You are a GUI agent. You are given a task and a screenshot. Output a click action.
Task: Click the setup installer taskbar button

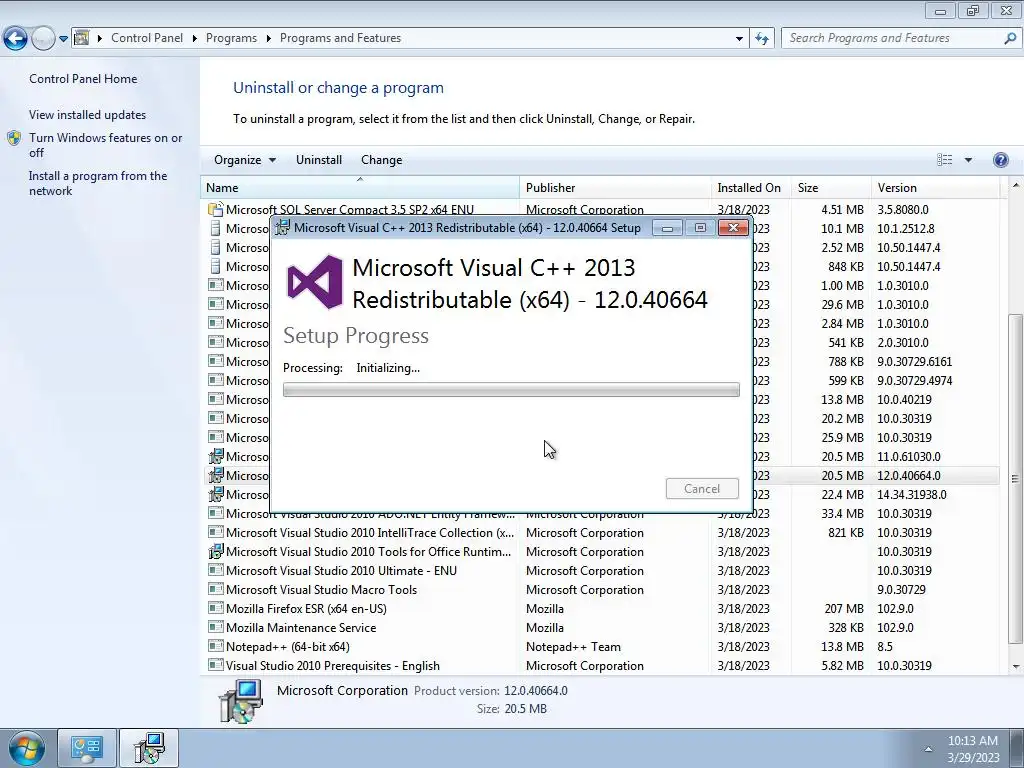pos(150,748)
